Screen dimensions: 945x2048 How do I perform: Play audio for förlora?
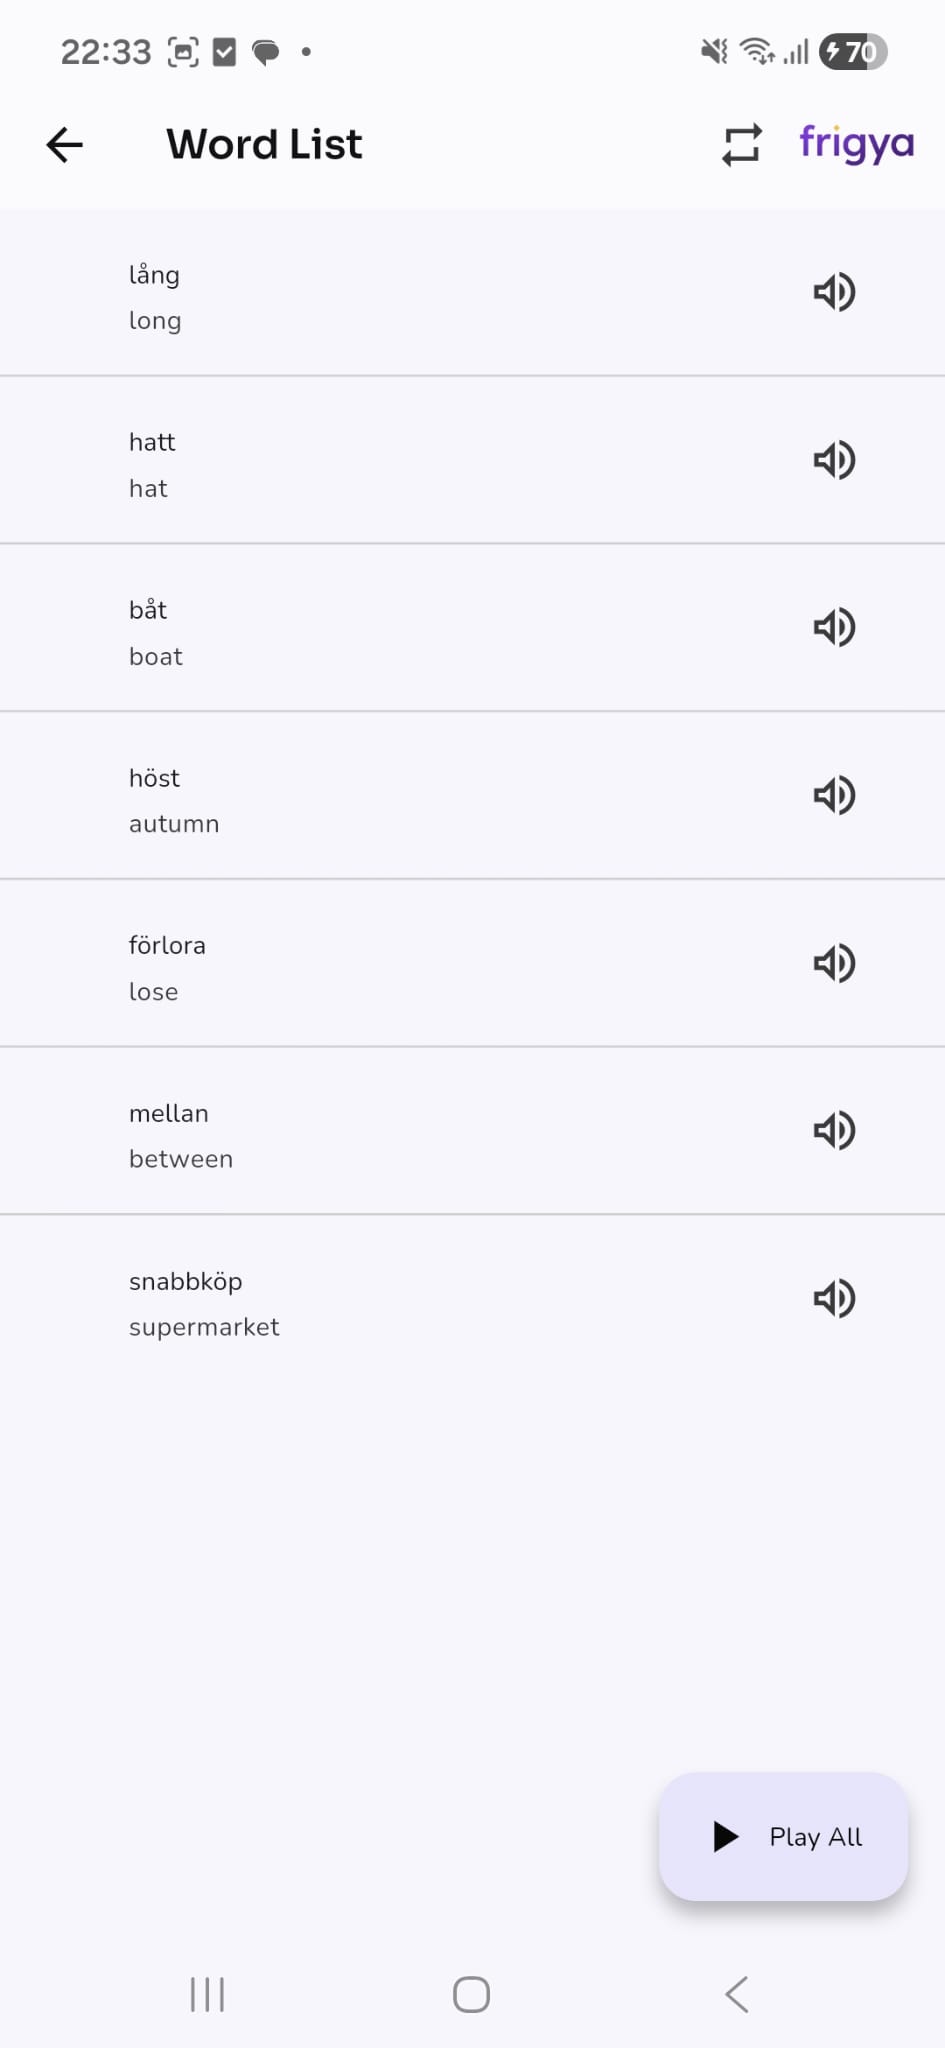[833, 963]
